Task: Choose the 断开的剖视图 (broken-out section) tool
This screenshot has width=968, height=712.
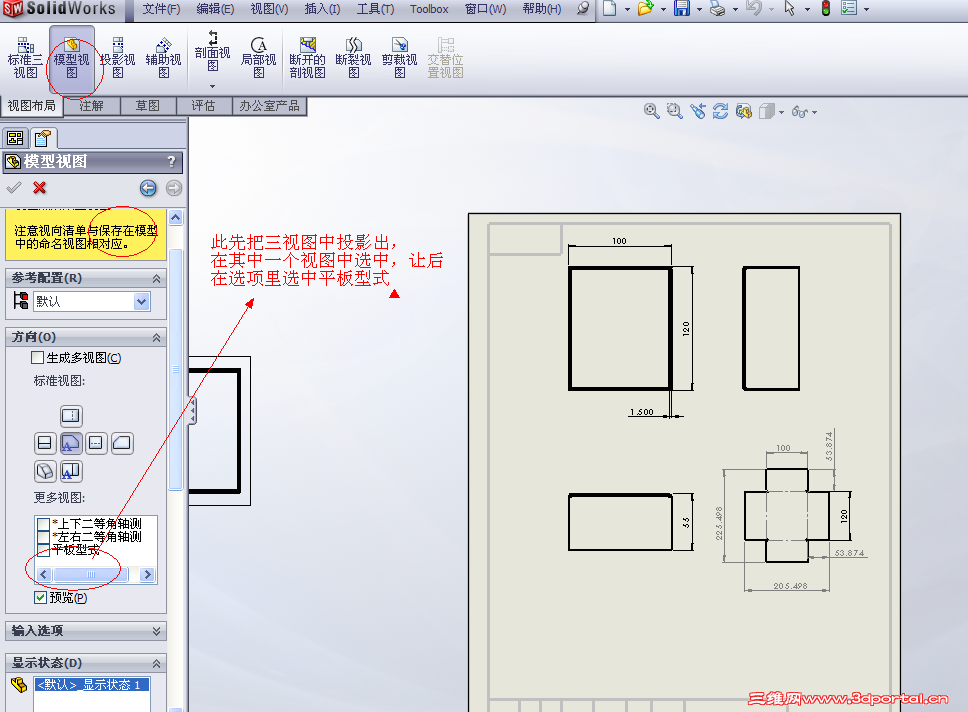Action: (x=307, y=57)
